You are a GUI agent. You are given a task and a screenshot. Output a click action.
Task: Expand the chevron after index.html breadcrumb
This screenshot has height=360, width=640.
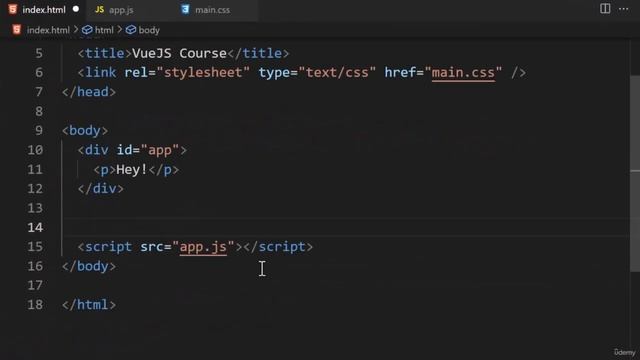[76, 30]
